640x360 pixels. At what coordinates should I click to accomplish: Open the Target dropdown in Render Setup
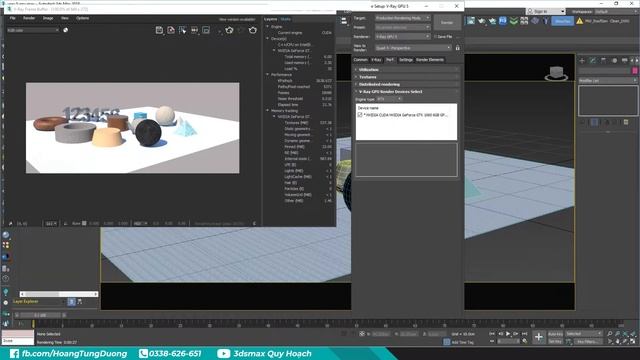click(x=402, y=18)
